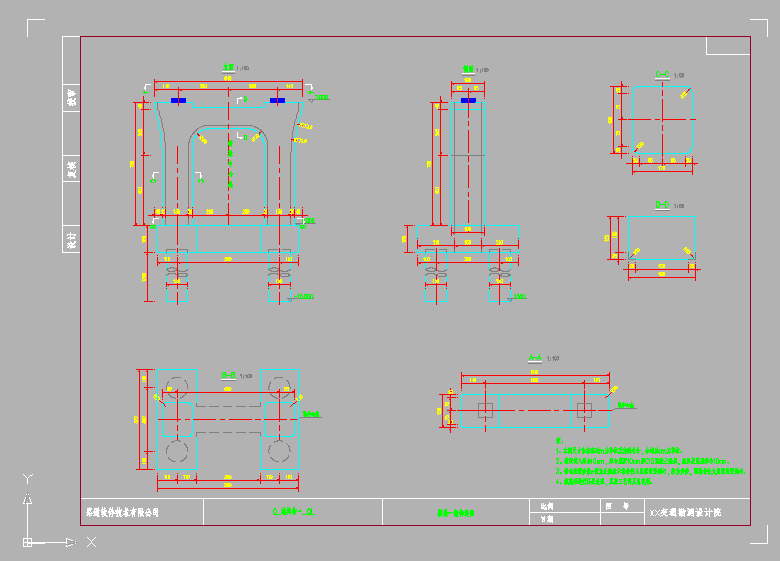Select right blue bearing pad on front elevation
The height and width of the screenshot is (561, 780).
[277, 100]
